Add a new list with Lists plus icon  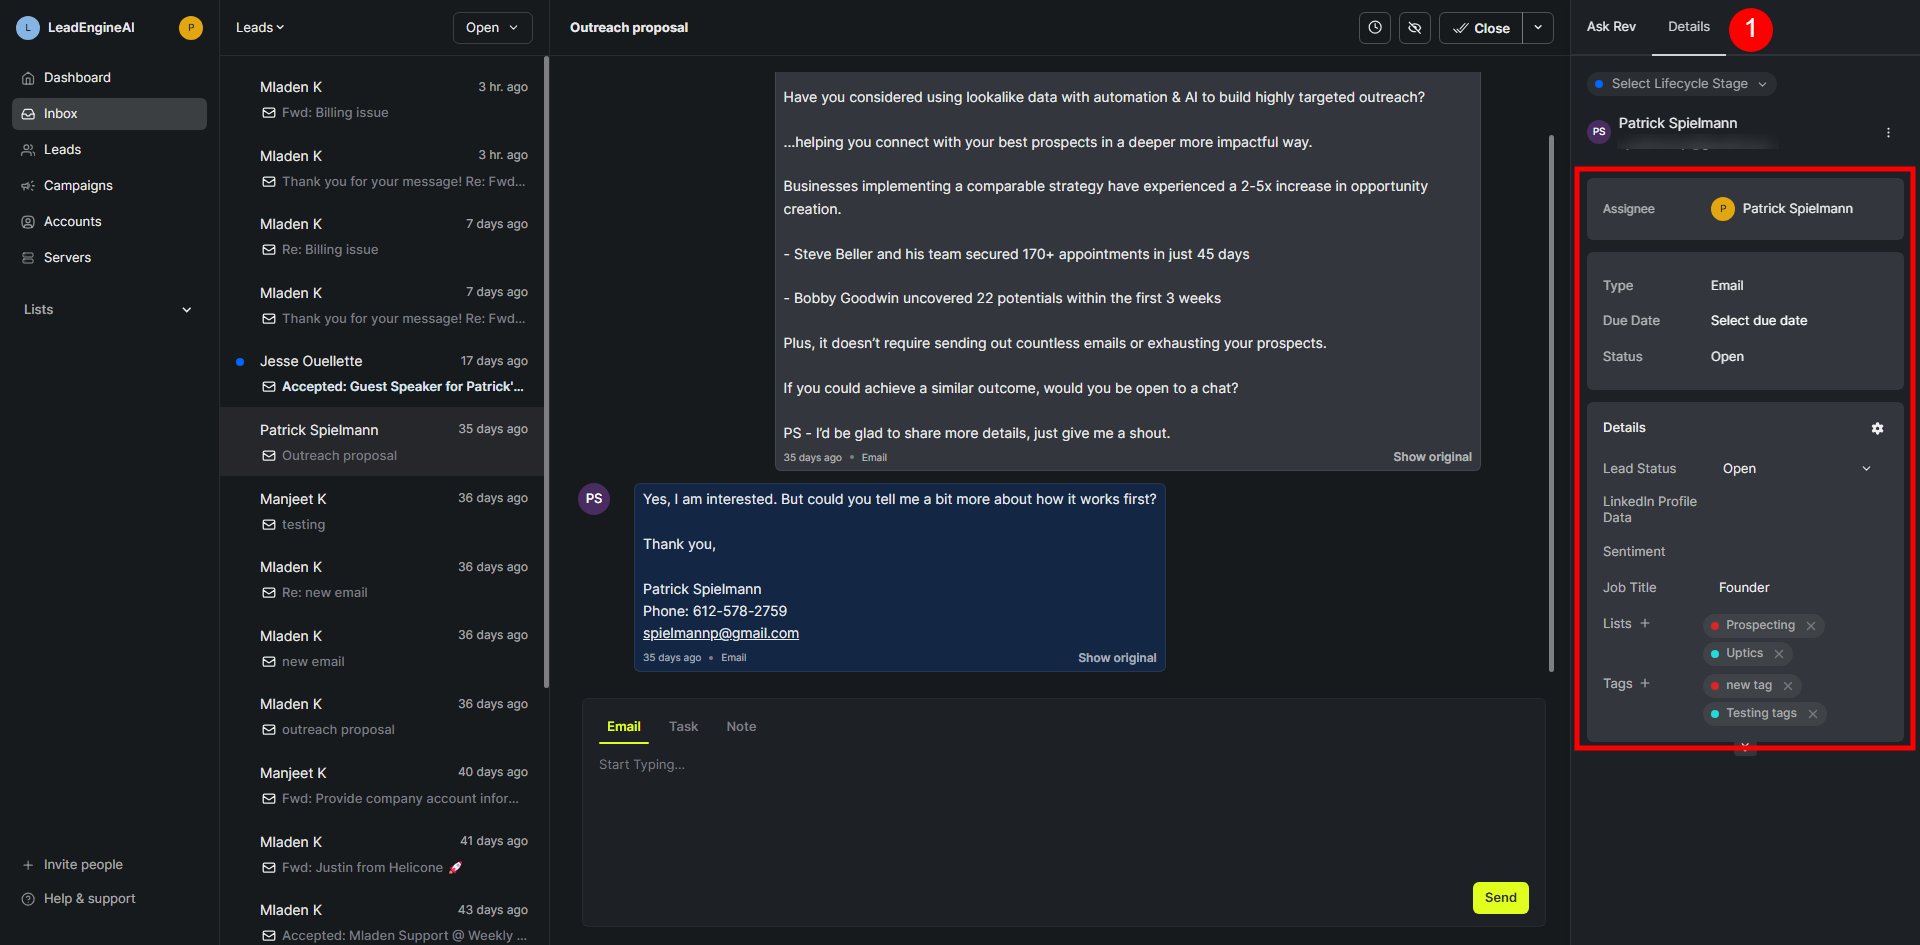[x=1645, y=623]
